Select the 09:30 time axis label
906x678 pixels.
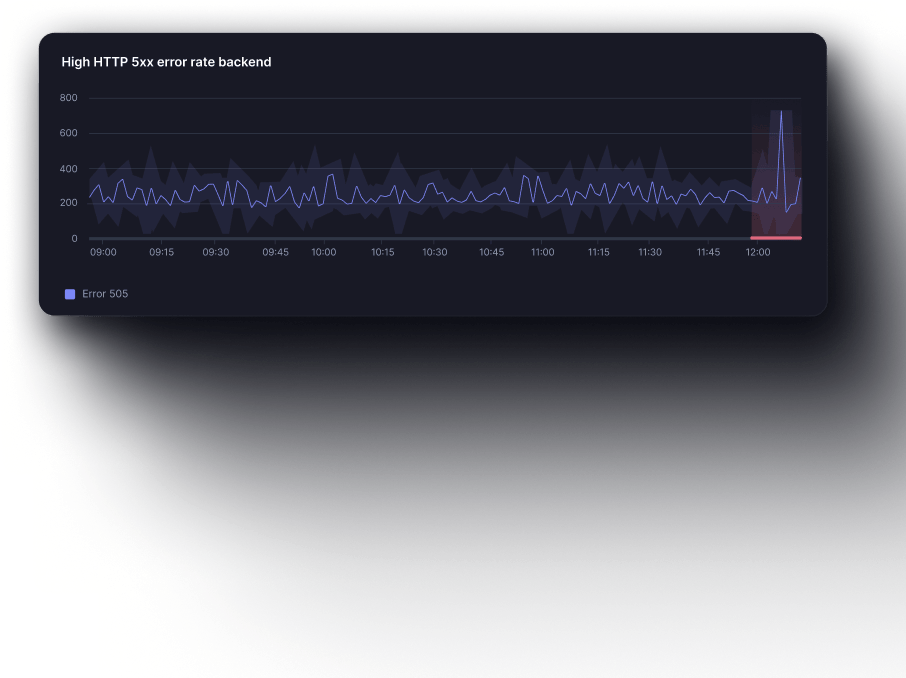(216, 253)
